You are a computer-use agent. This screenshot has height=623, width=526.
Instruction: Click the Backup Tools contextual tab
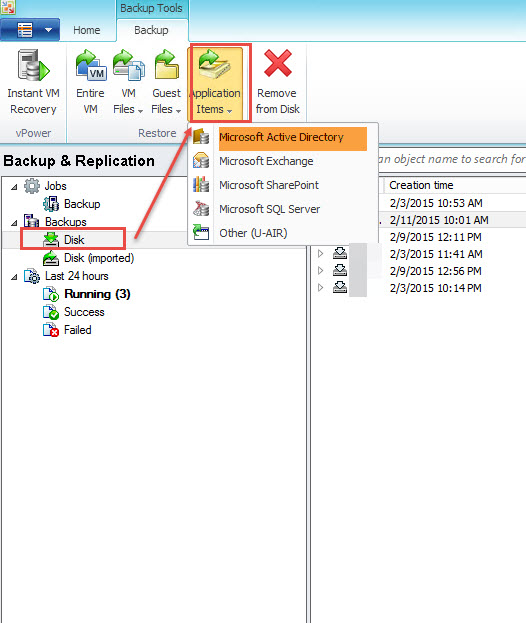pyautogui.click(x=151, y=8)
